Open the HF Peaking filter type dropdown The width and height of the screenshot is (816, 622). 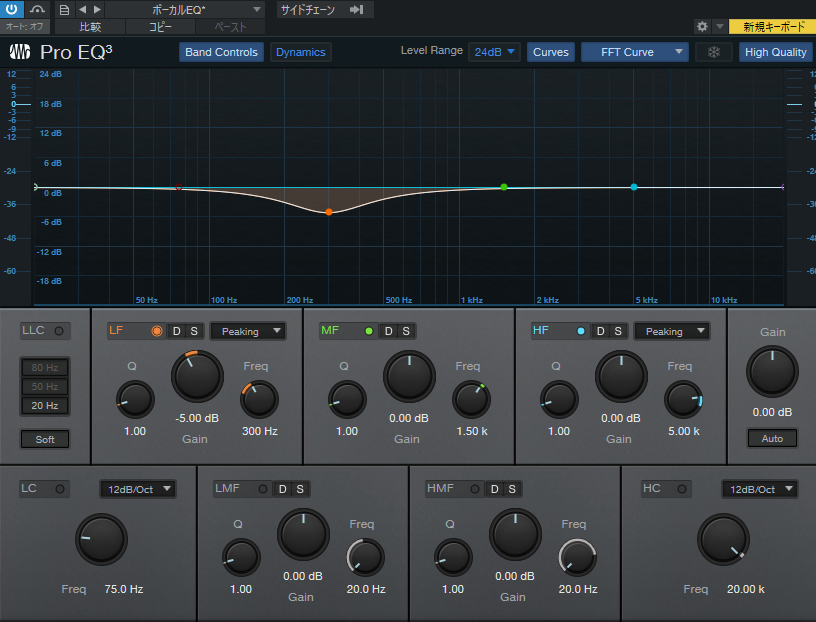point(672,331)
